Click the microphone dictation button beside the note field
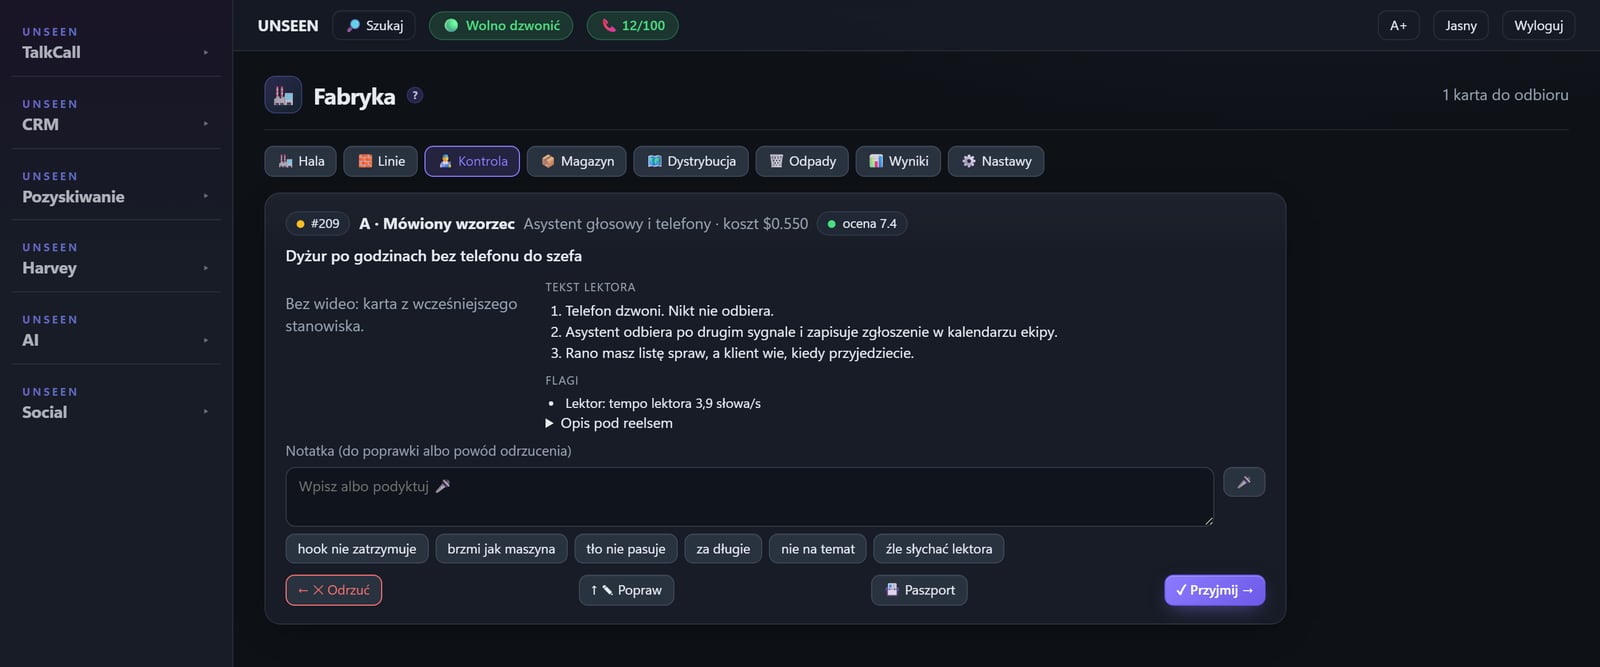Viewport: 1600px width, 667px height. point(1244,482)
